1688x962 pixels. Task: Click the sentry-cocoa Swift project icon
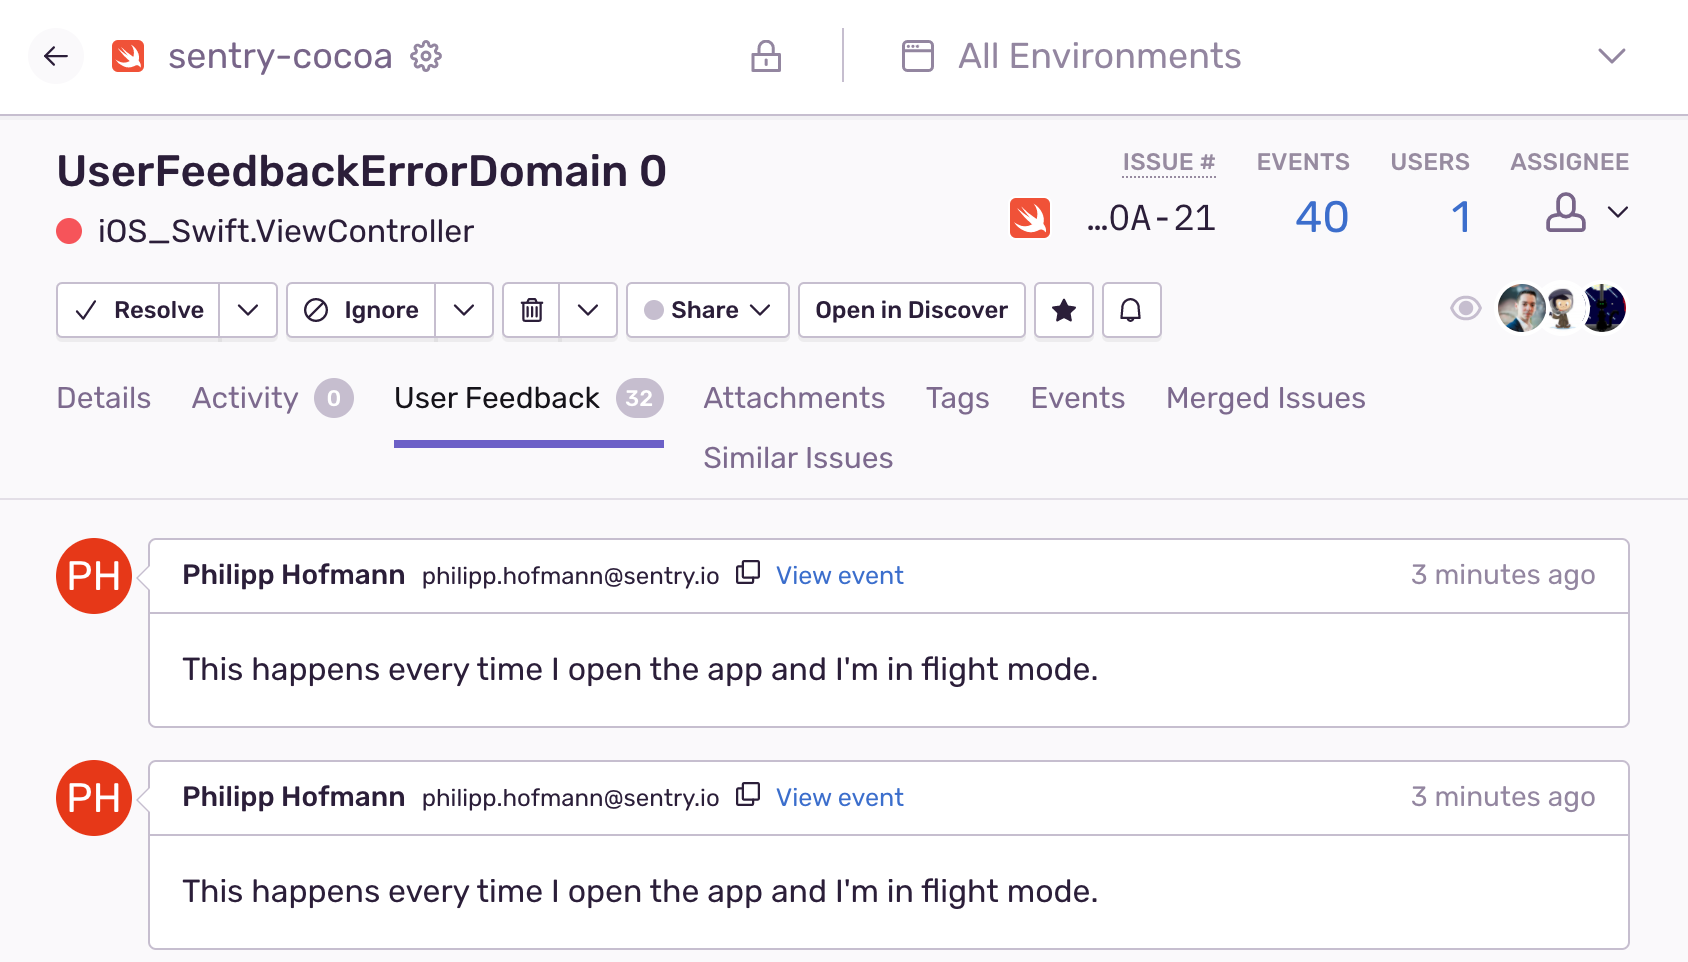pyautogui.click(x=128, y=56)
